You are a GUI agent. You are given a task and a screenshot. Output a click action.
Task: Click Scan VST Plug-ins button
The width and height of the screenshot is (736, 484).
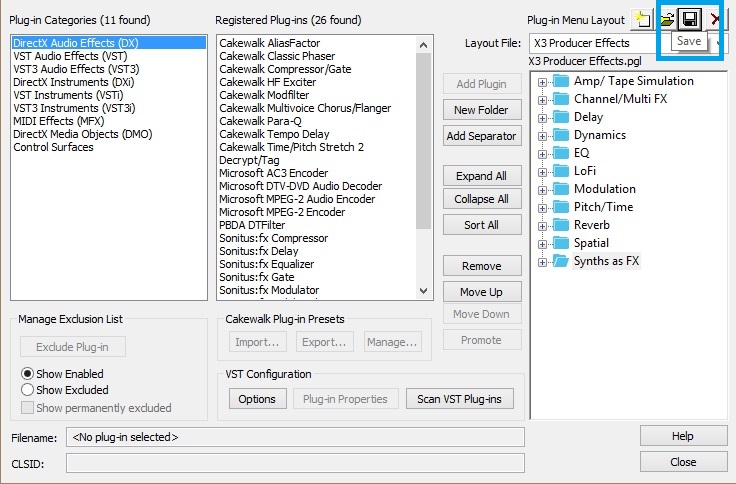[x=460, y=399]
